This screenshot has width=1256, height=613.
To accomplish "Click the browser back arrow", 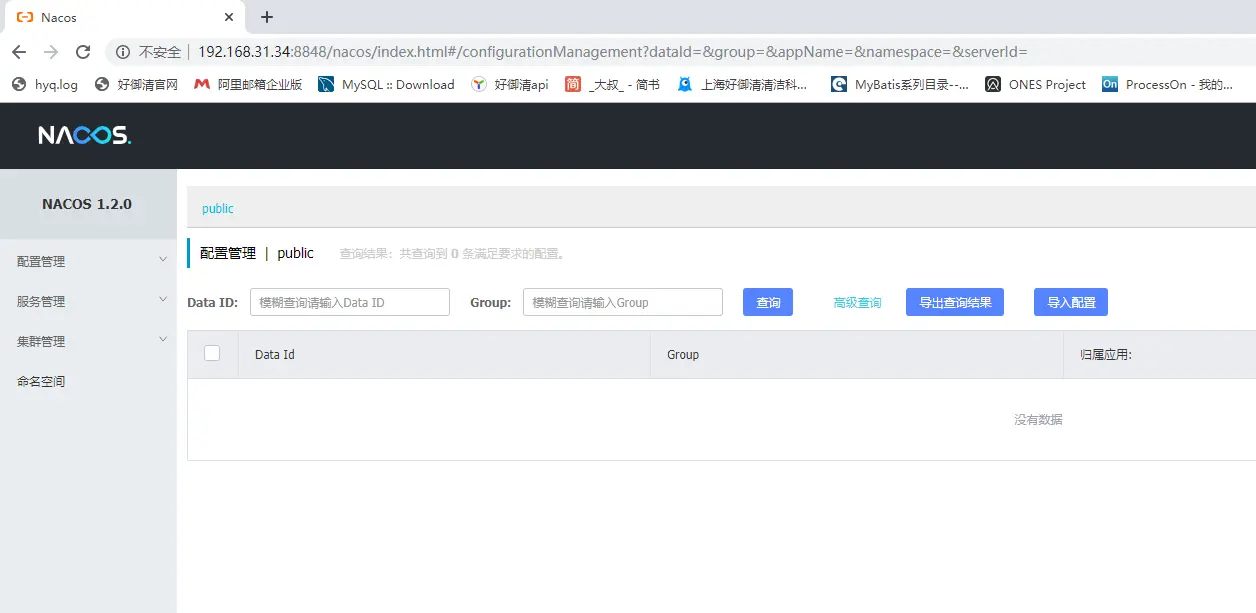I will point(19,52).
